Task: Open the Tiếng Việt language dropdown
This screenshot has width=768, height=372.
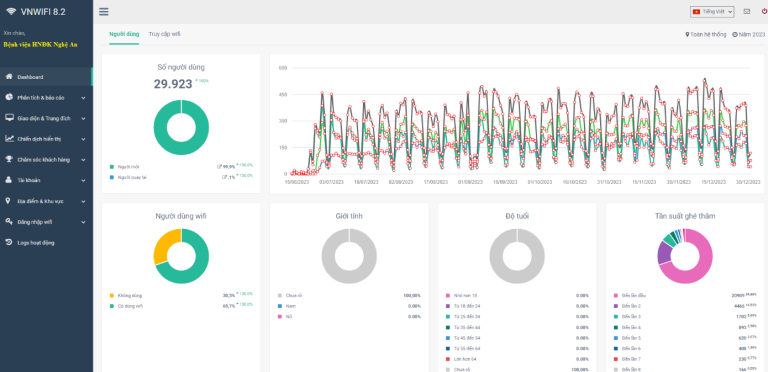Action: (712, 12)
